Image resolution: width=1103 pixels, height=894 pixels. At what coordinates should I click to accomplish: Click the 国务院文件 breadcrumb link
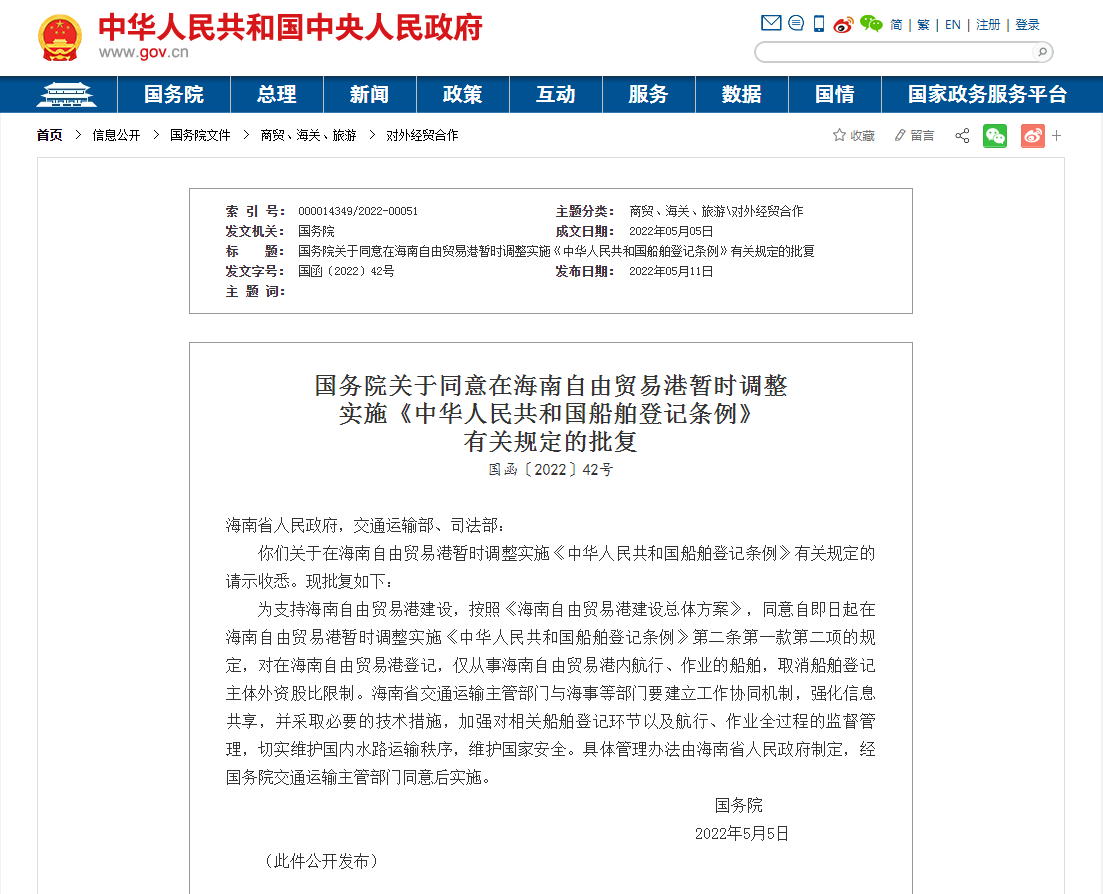tap(200, 135)
